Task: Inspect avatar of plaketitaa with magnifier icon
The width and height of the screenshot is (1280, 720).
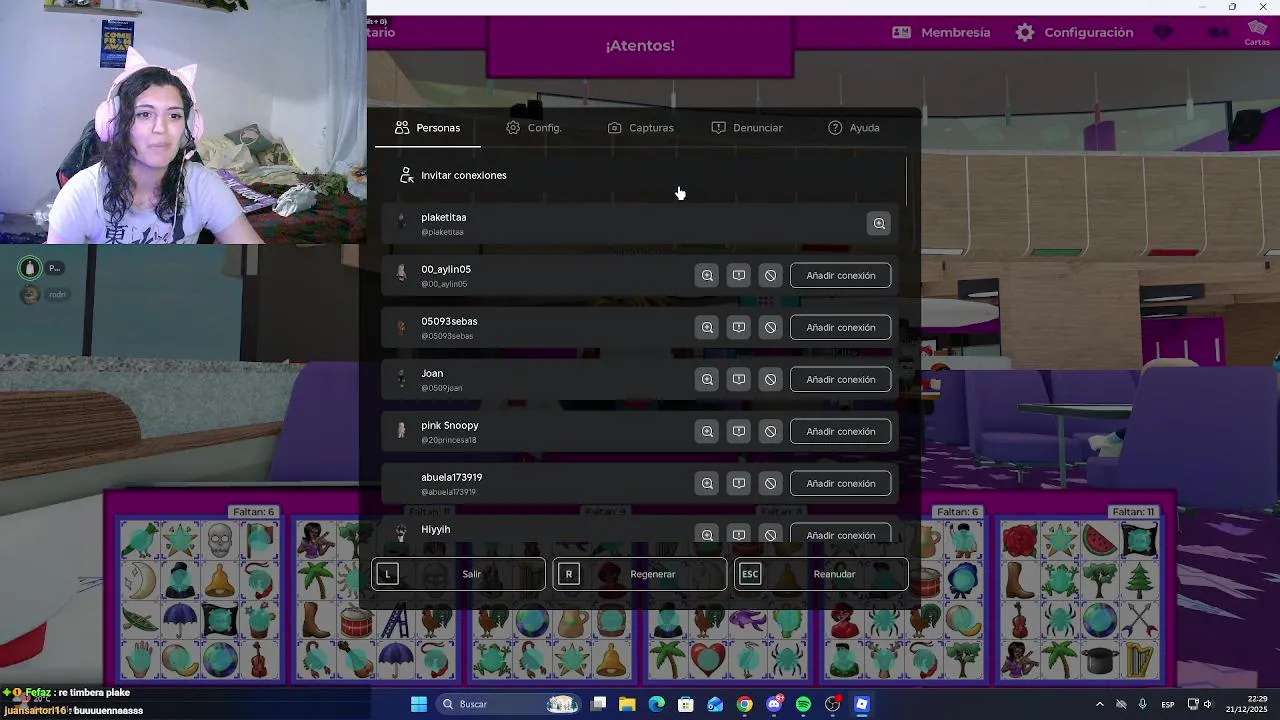Action: (879, 224)
